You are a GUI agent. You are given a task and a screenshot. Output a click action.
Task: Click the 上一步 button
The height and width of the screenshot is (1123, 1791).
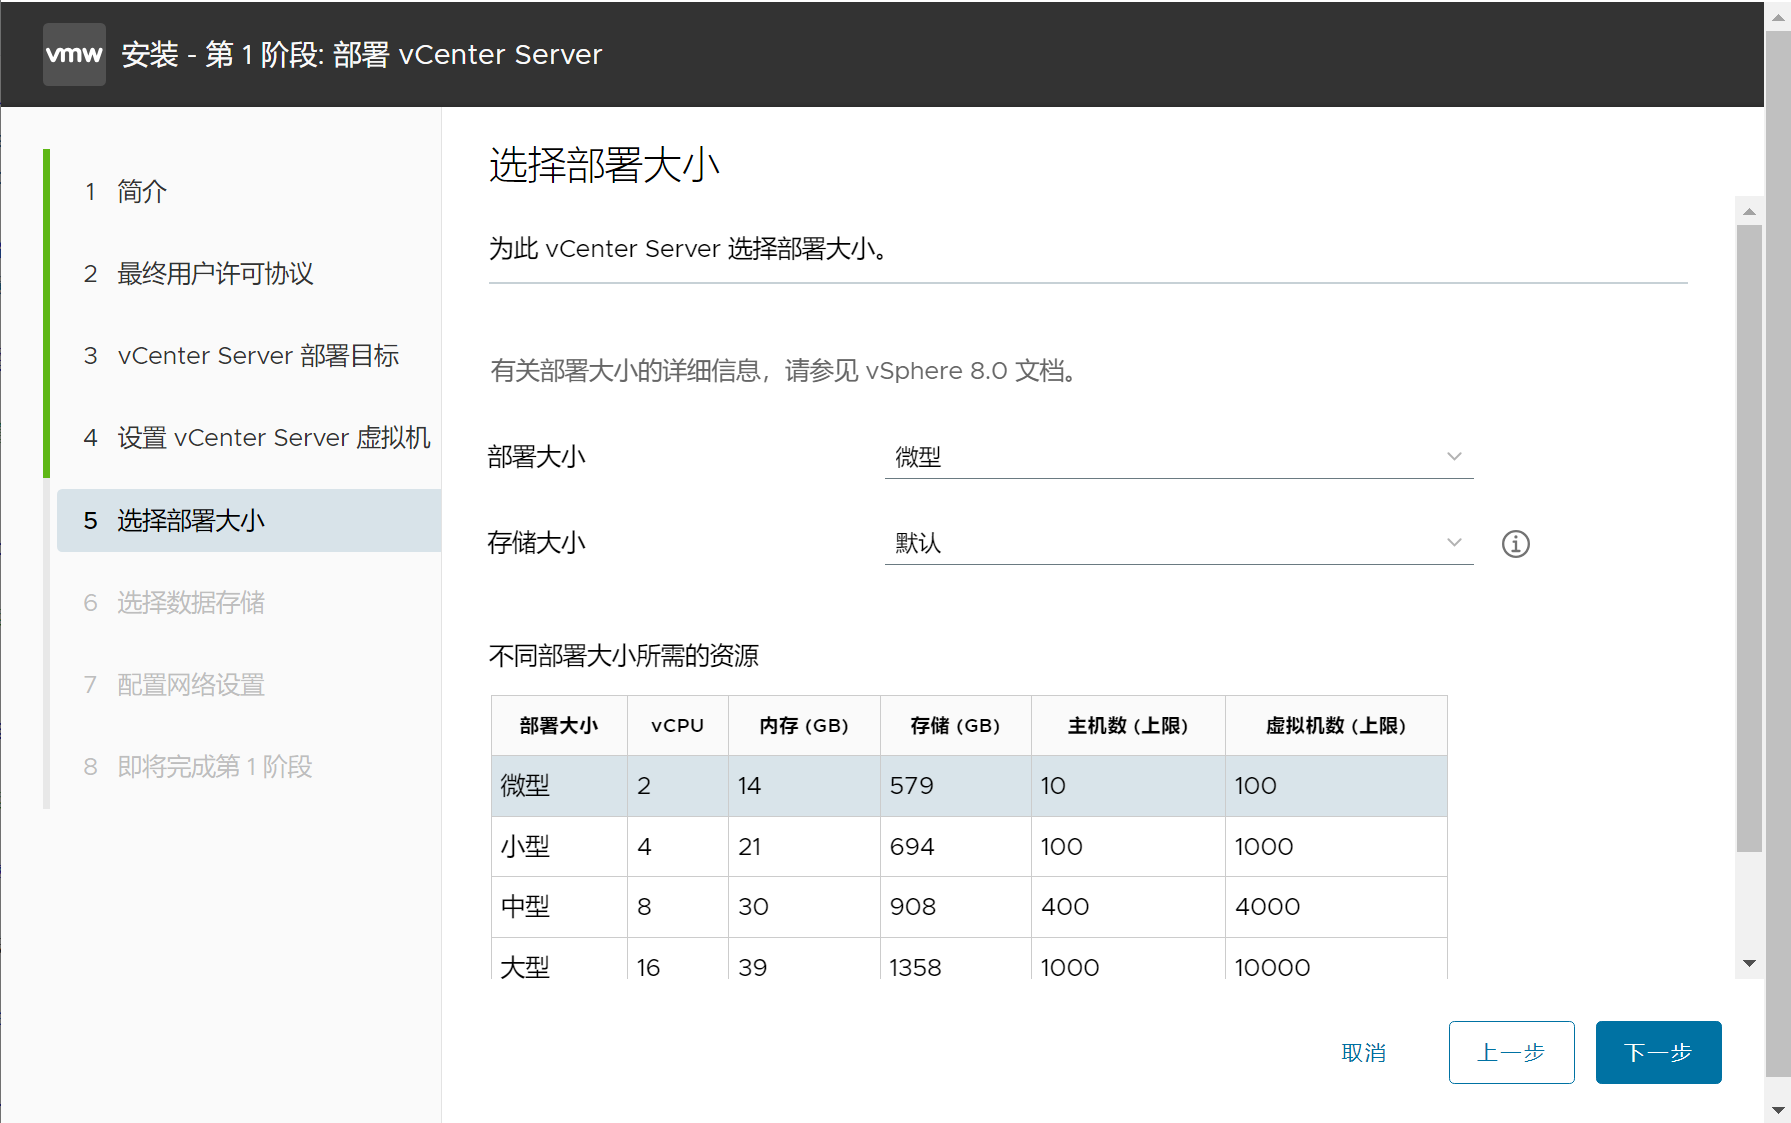coord(1511,1052)
